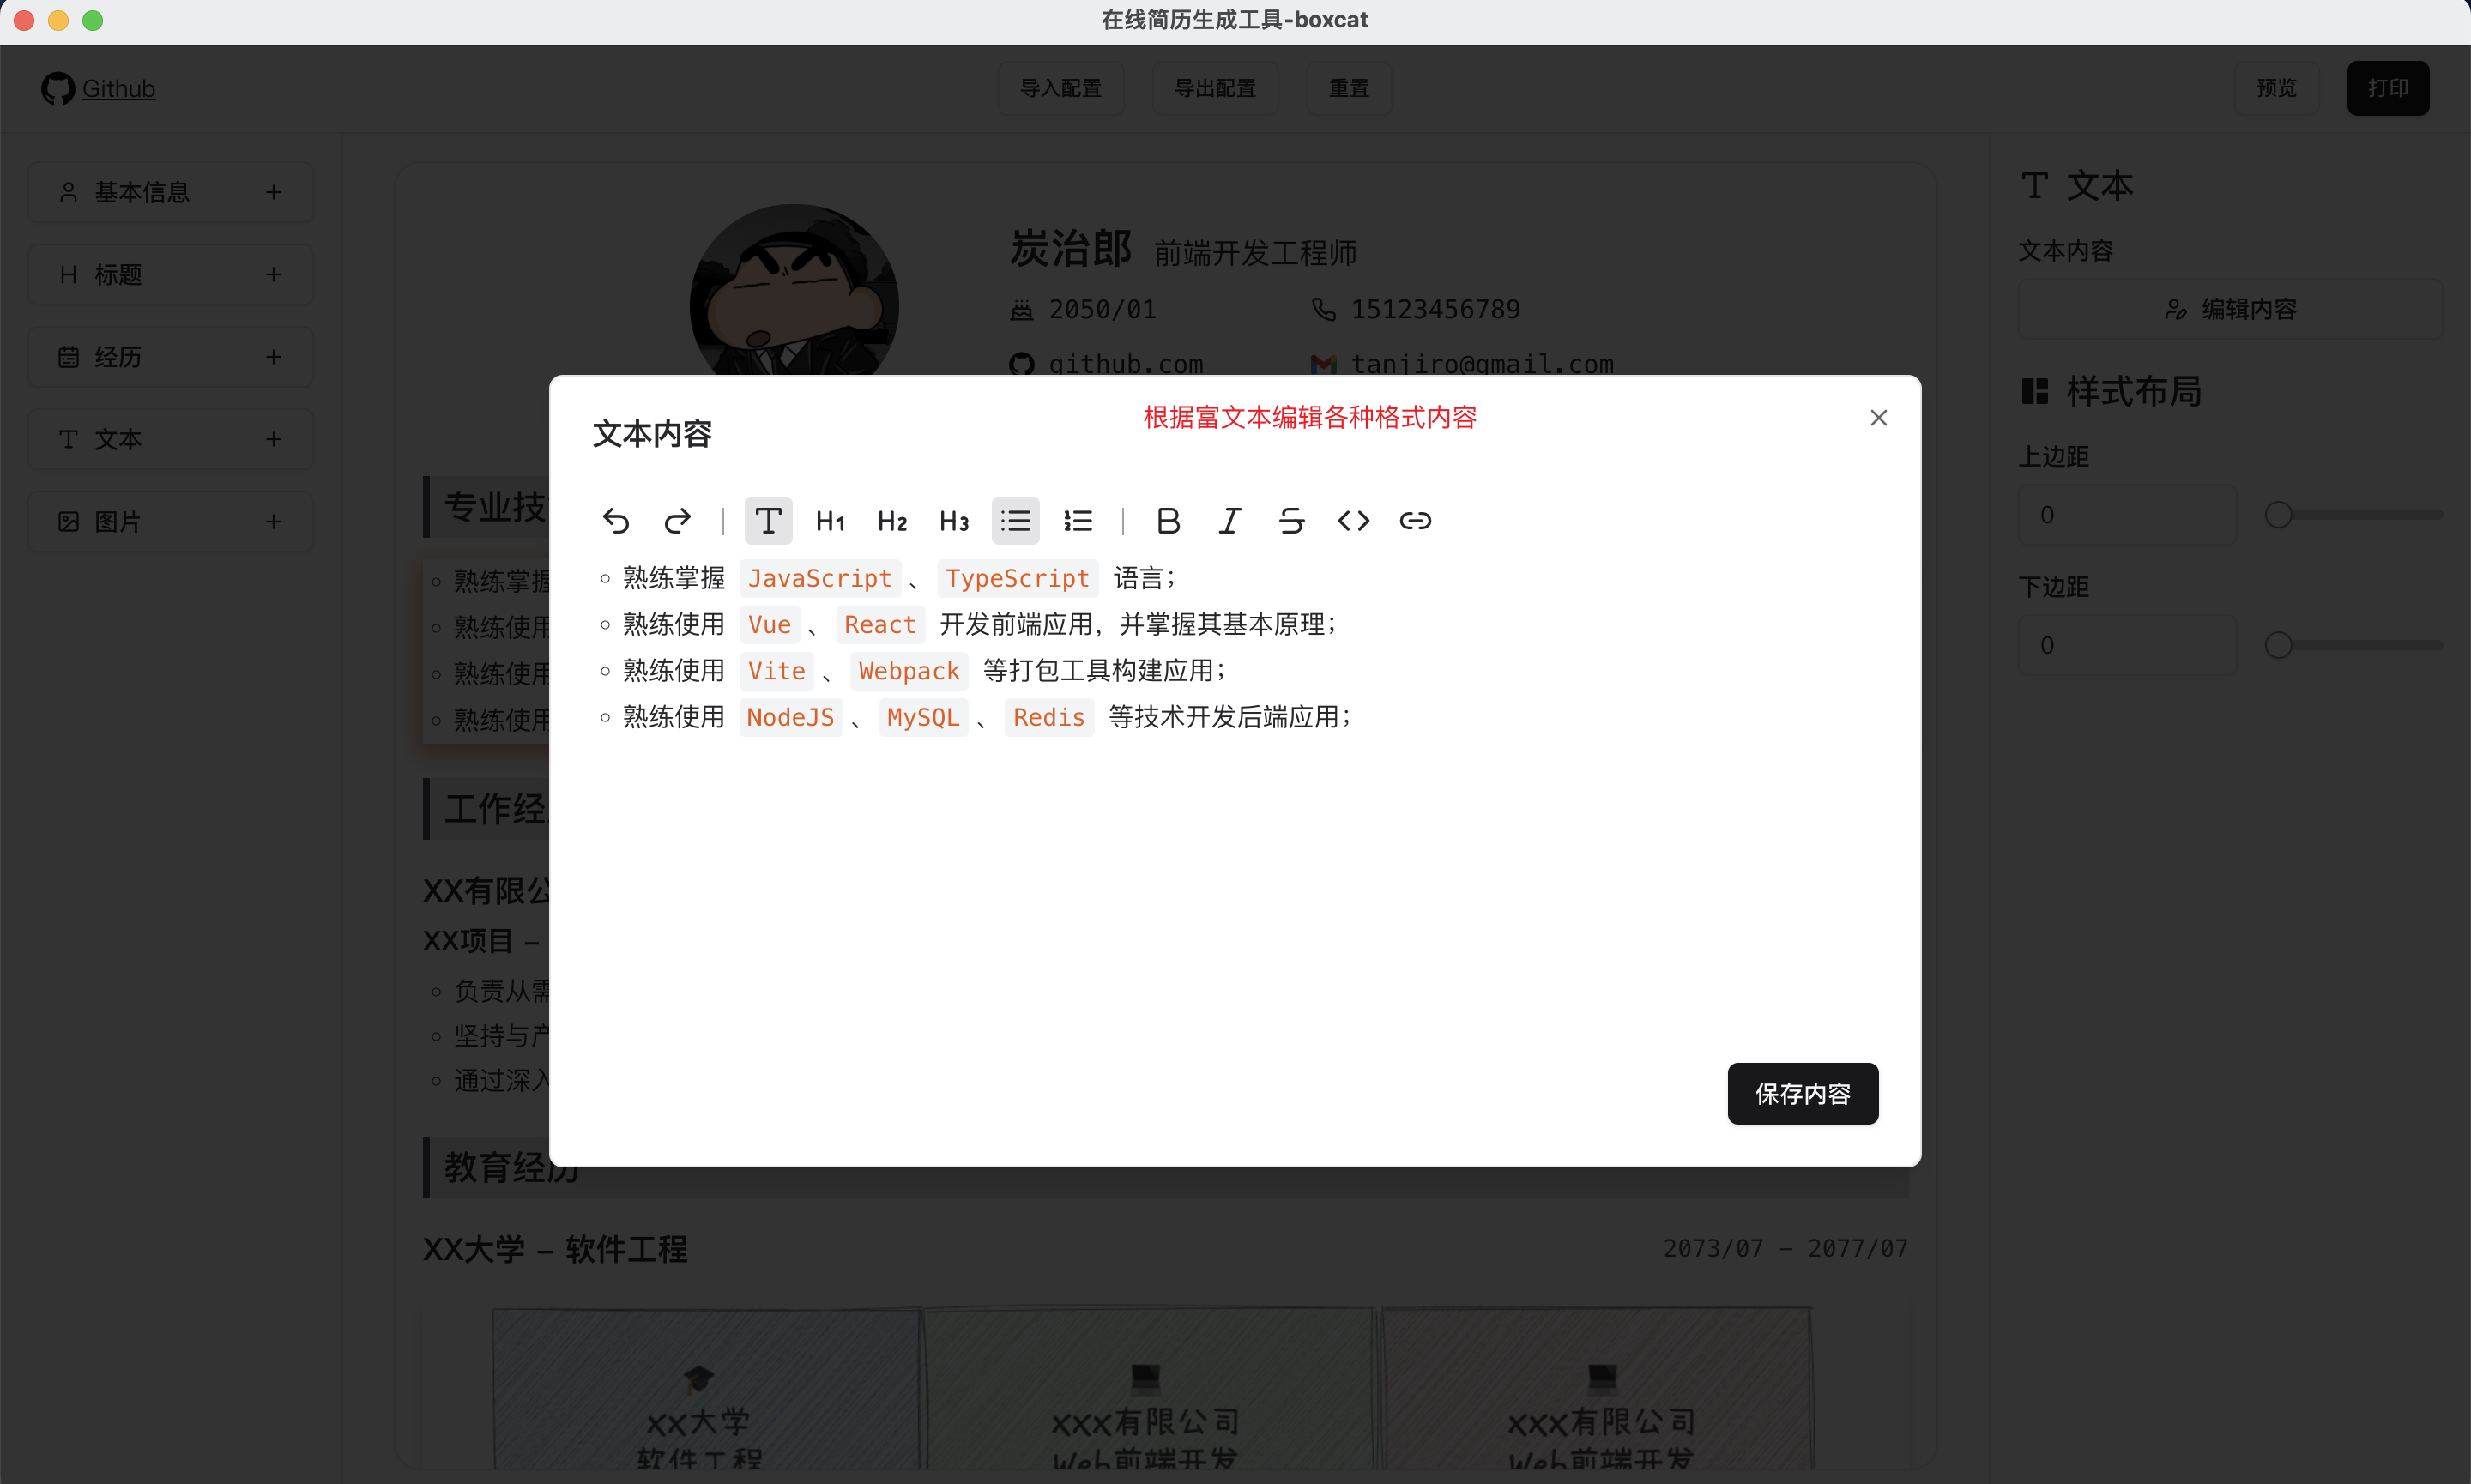2471x1484 pixels.
Task: Toggle inline code formatting
Action: coord(1354,521)
